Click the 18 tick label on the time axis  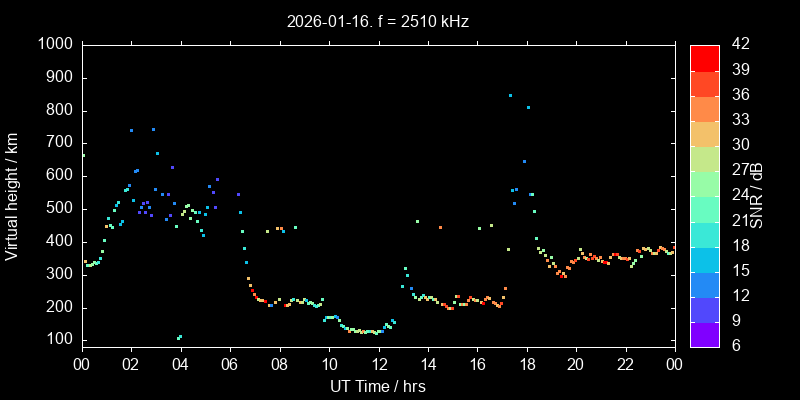point(526,364)
